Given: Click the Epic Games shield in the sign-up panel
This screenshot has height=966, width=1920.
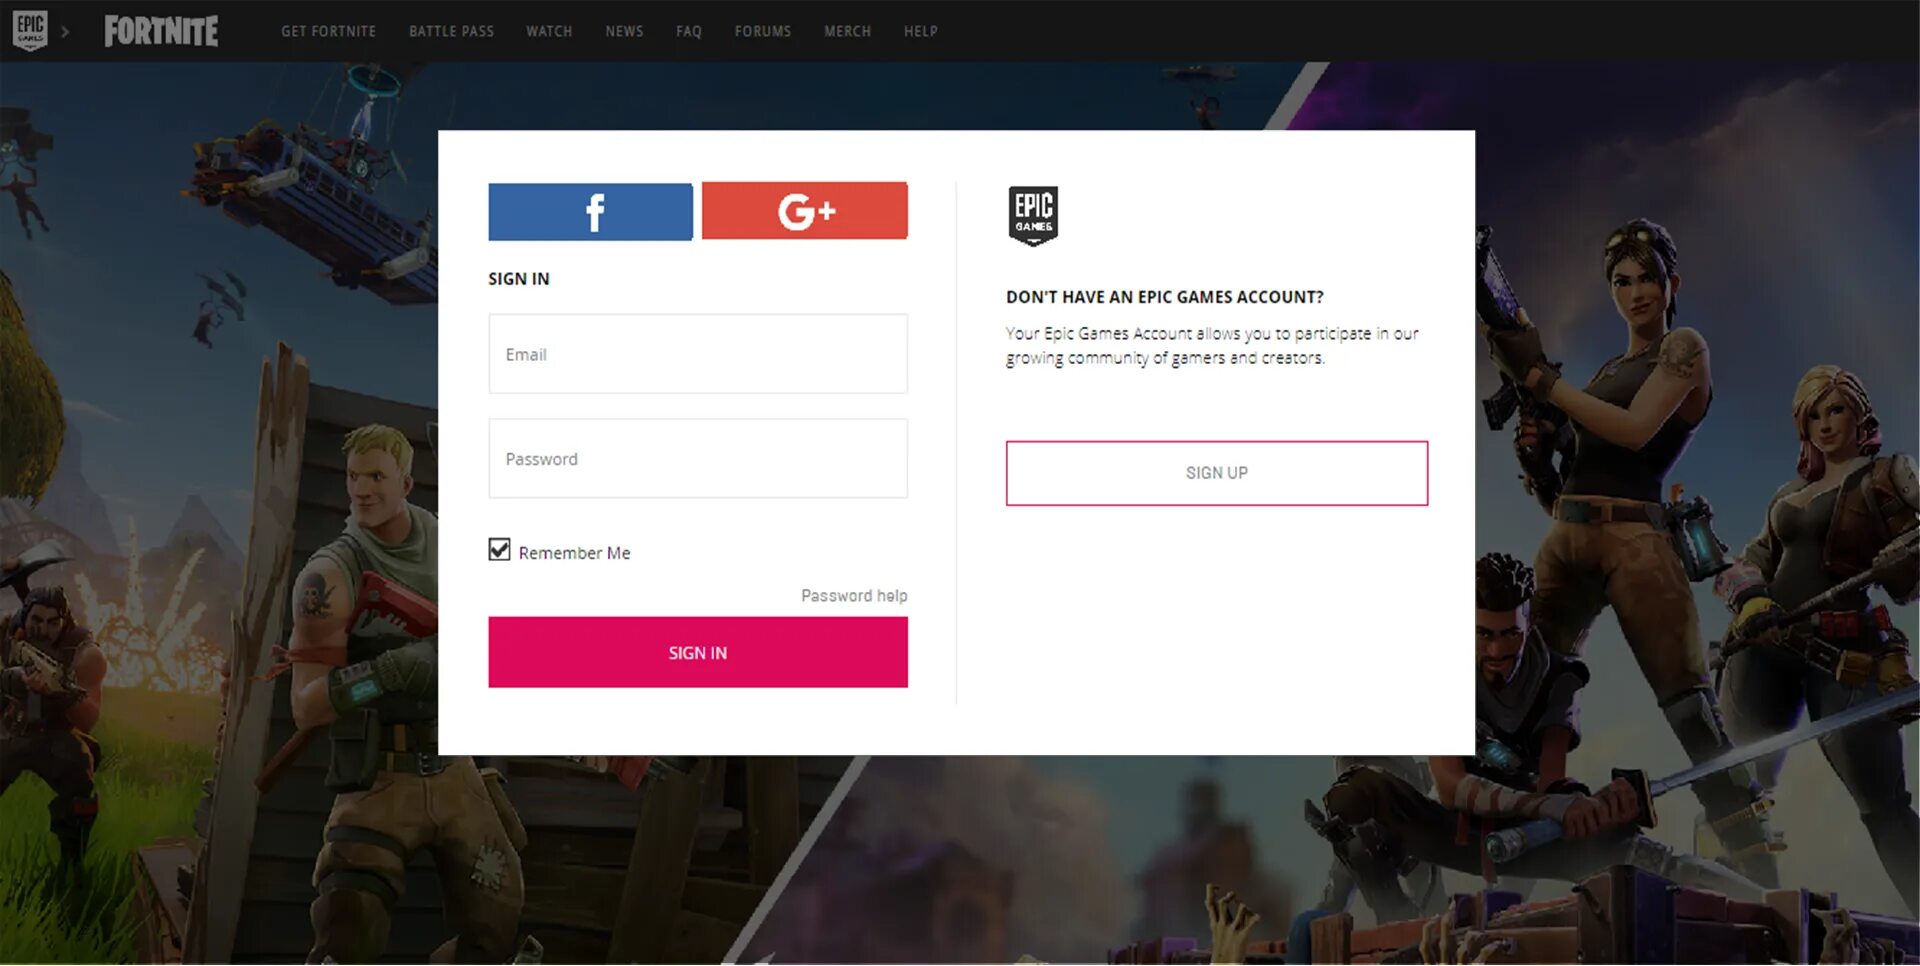Looking at the screenshot, I should (1033, 215).
